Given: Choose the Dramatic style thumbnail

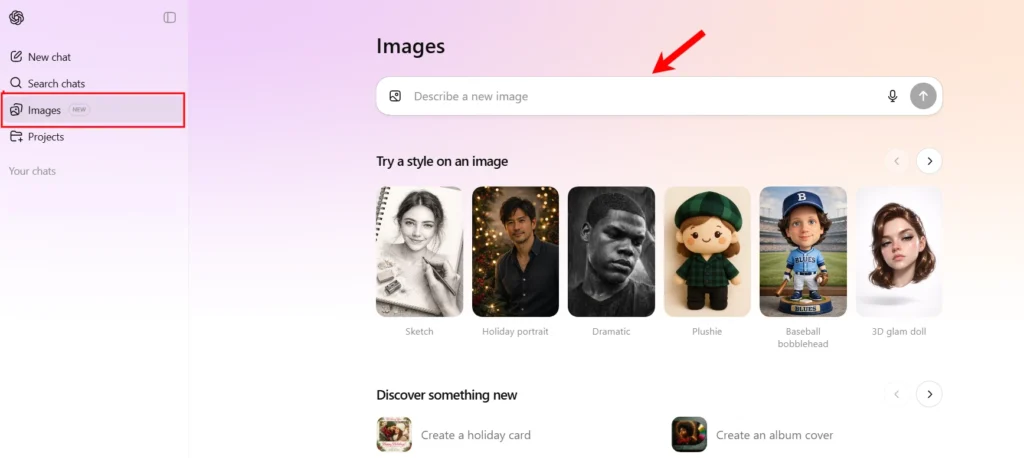Looking at the screenshot, I should [611, 252].
